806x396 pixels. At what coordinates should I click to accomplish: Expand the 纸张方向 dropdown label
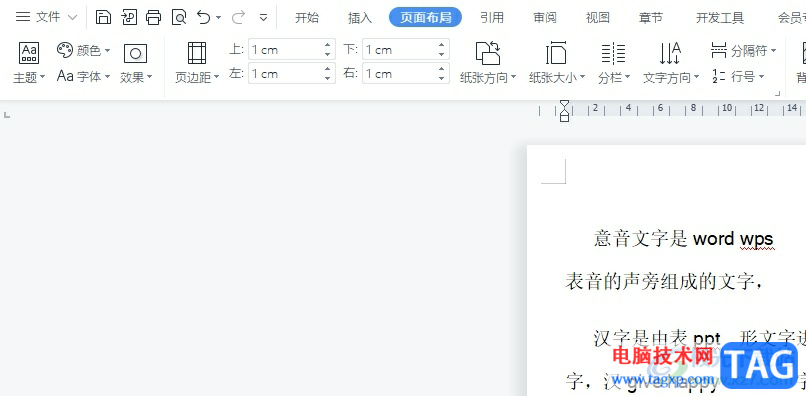point(488,78)
